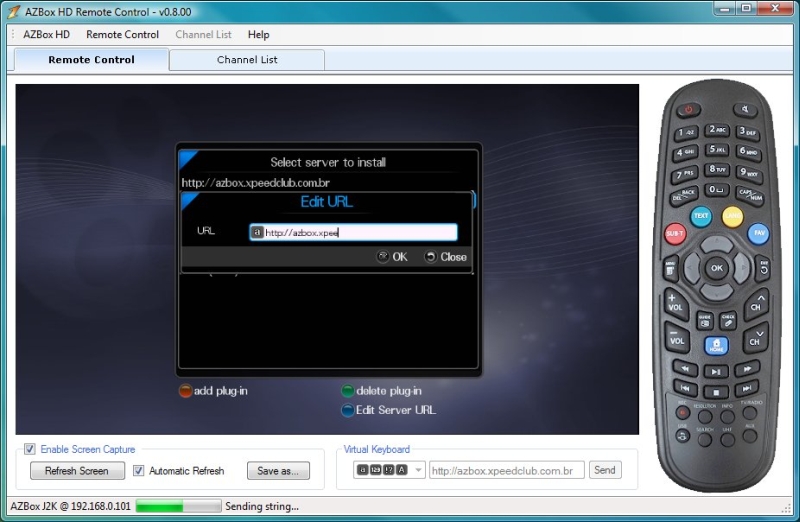800x522 pixels.
Task: Lower volume with the remote's VOL − key
Action: click(x=677, y=339)
